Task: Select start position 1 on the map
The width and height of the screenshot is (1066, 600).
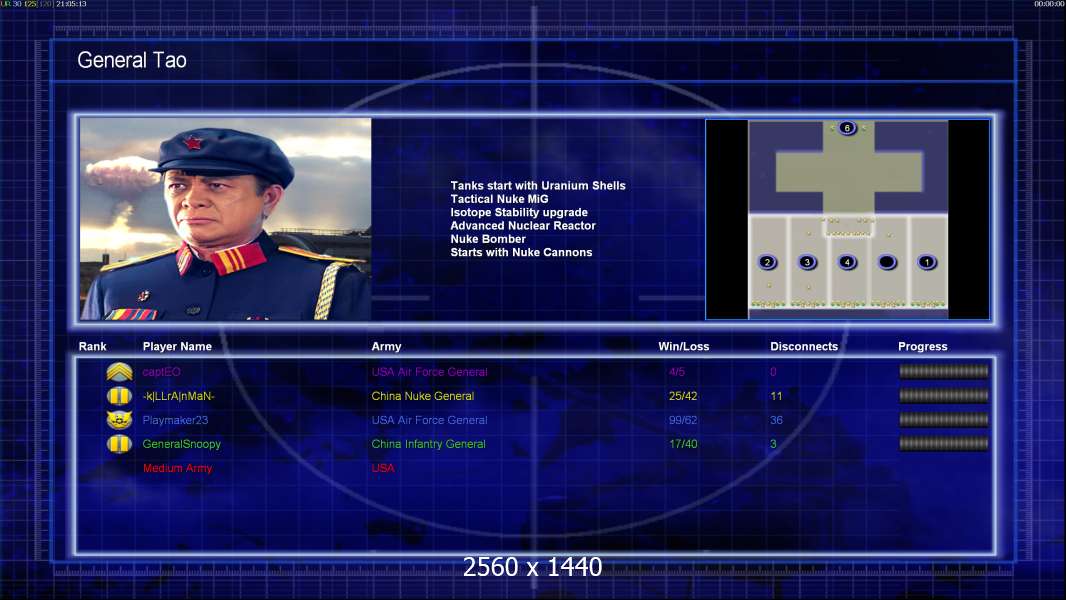Action: 927,262
